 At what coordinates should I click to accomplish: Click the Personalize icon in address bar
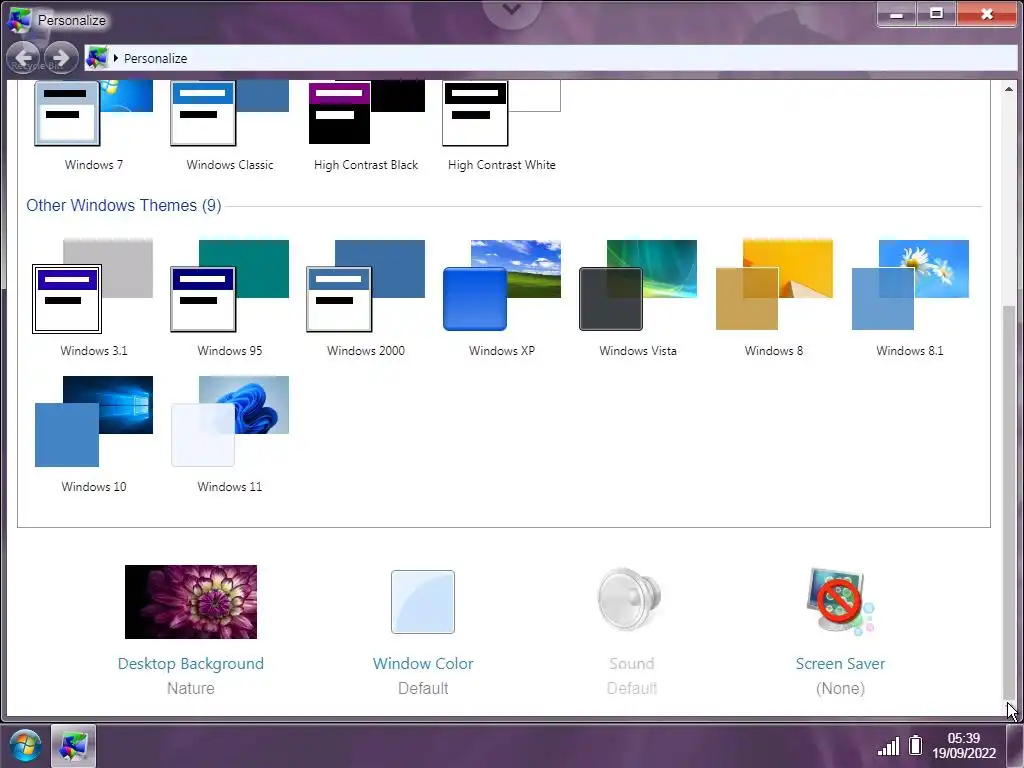click(x=97, y=58)
